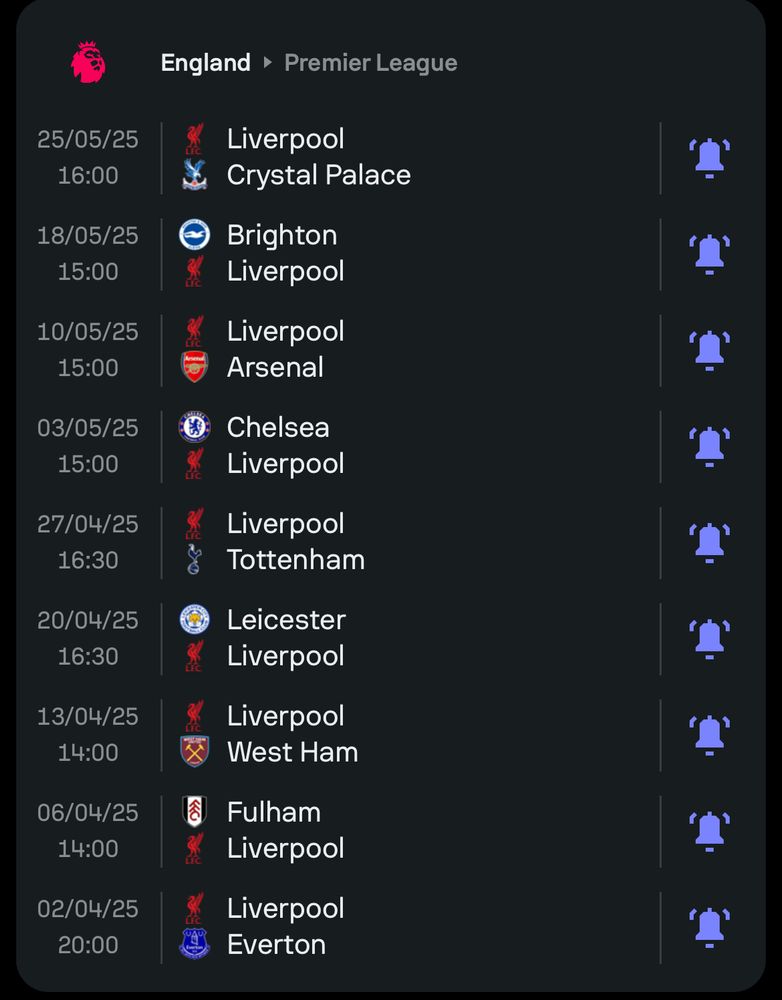Click the Chelsea club badge
Image resolution: width=782 pixels, height=1000 pixels.
pyautogui.click(x=195, y=427)
